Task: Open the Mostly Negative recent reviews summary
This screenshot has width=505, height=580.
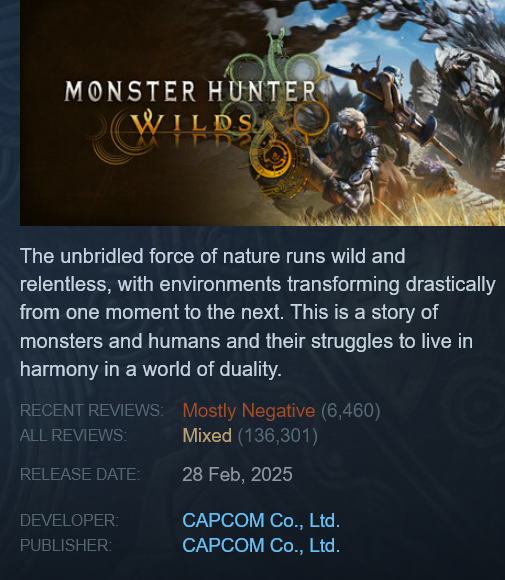Action: tap(249, 411)
